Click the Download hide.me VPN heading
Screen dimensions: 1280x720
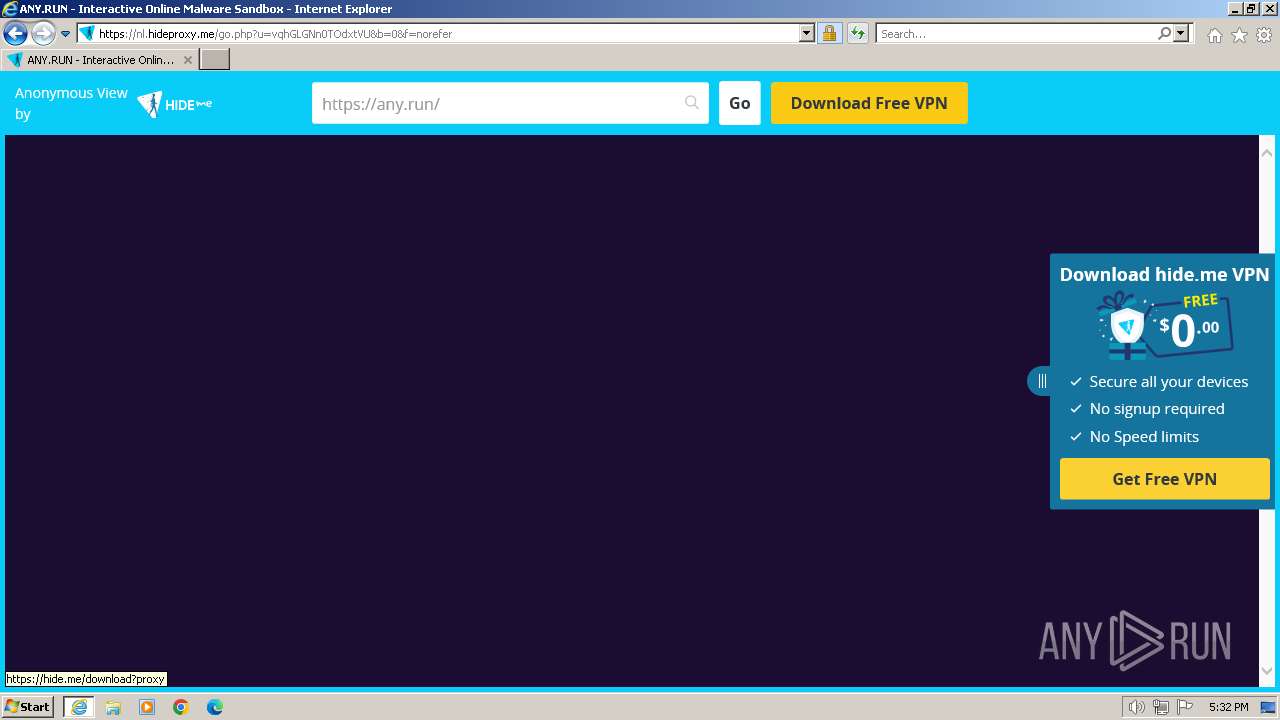[1165, 274]
